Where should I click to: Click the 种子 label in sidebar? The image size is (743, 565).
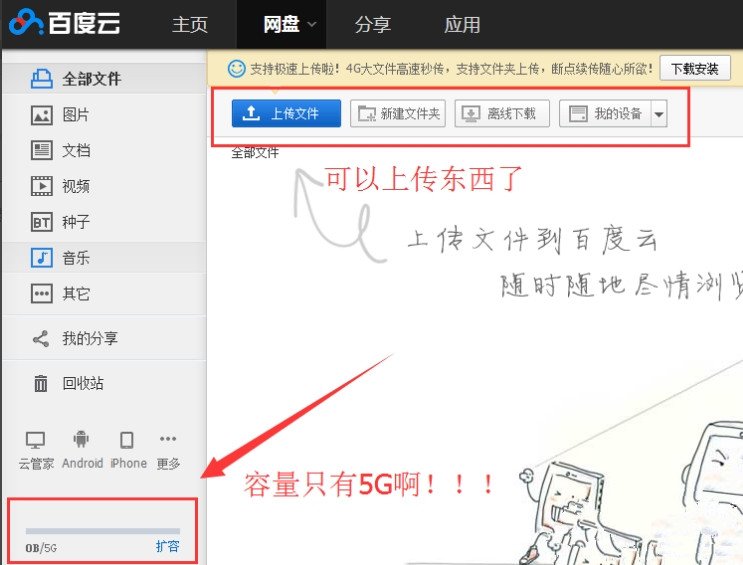click(x=76, y=222)
